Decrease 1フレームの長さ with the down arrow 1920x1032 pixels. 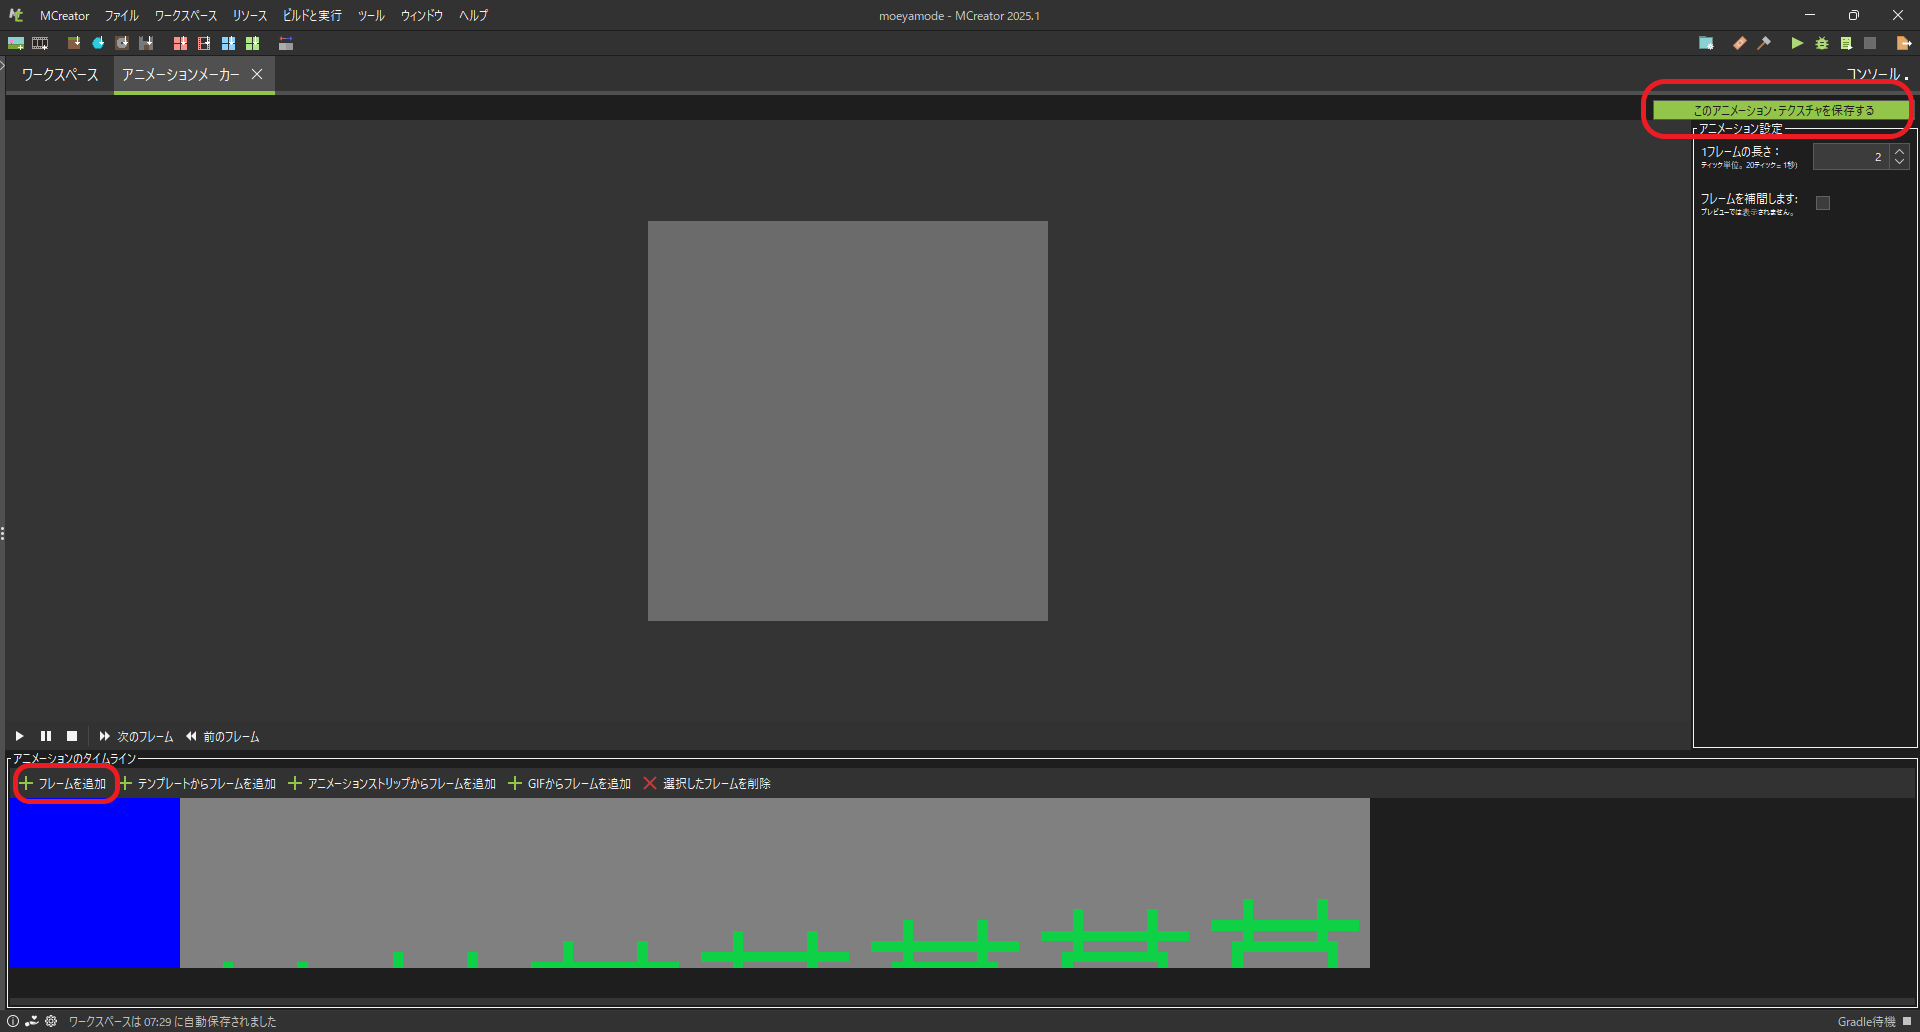[x=1900, y=162]
